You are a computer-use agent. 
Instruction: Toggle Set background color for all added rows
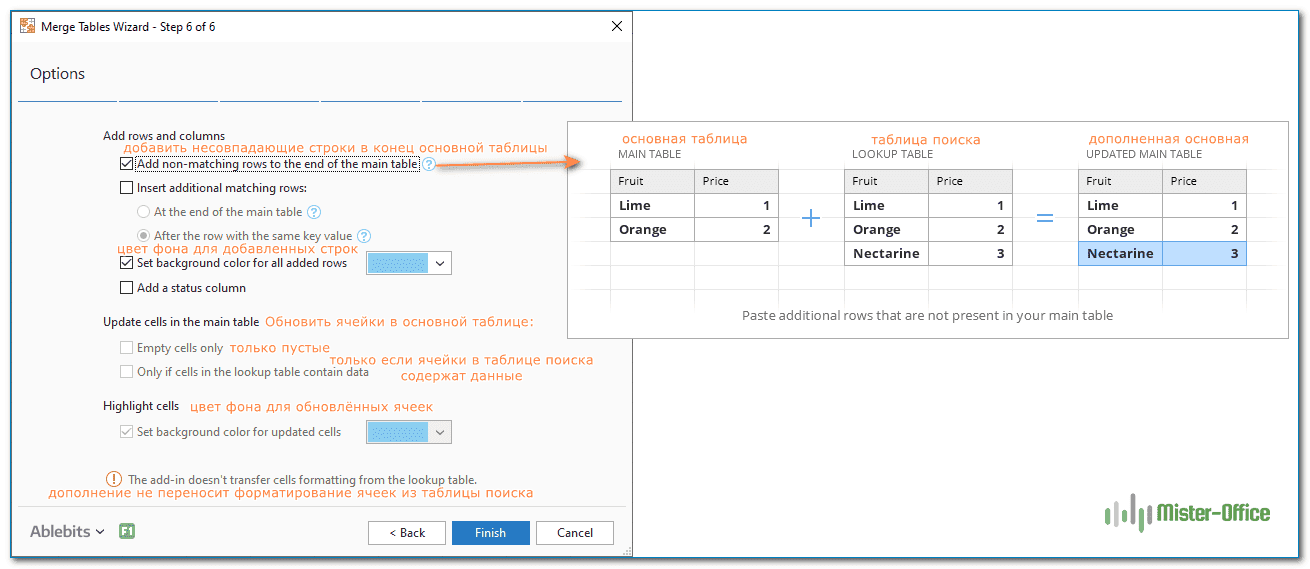pyautogui.click(x=126, y=263)
